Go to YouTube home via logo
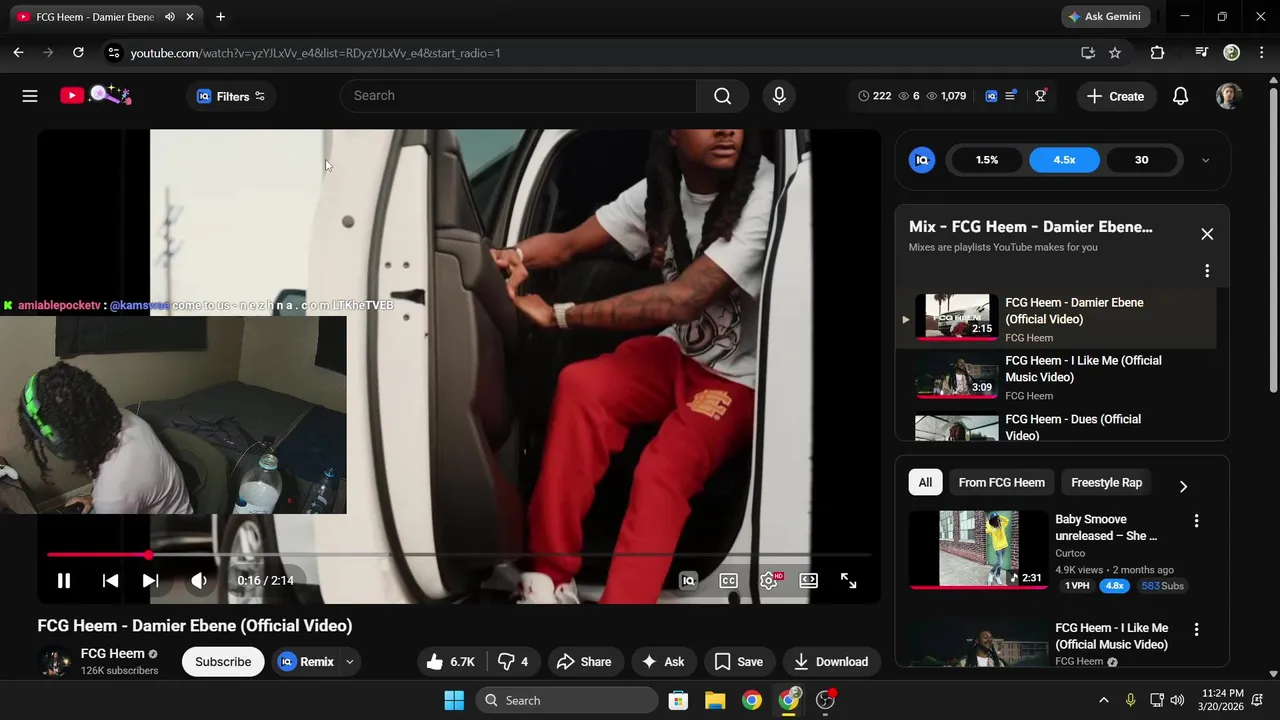 pyautogui.click(x=96, y=96)
